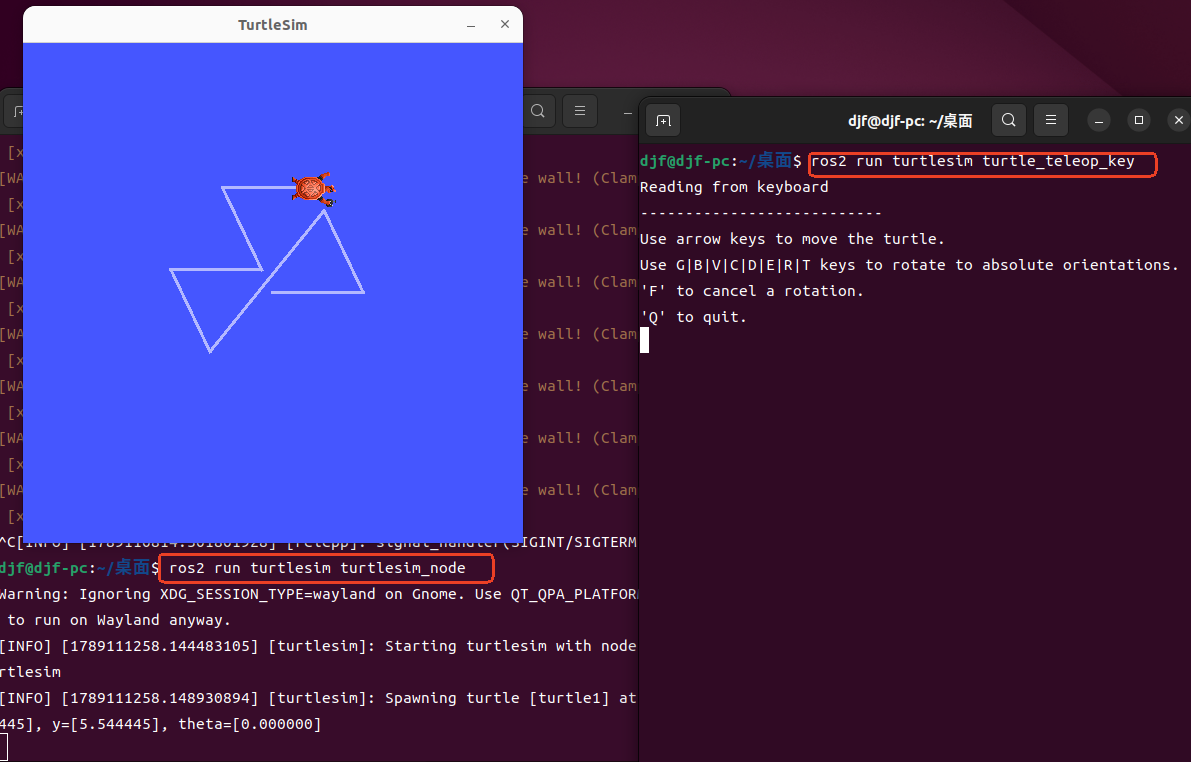Click the "ros2 run turtlesim turtlesim_node" command

[317, 568]
